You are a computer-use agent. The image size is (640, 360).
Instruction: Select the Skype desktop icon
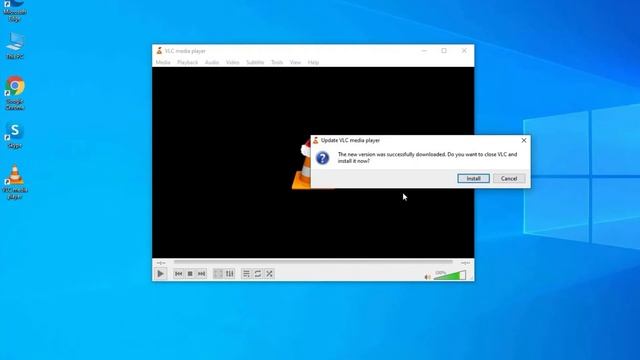[x=15, y=136]
